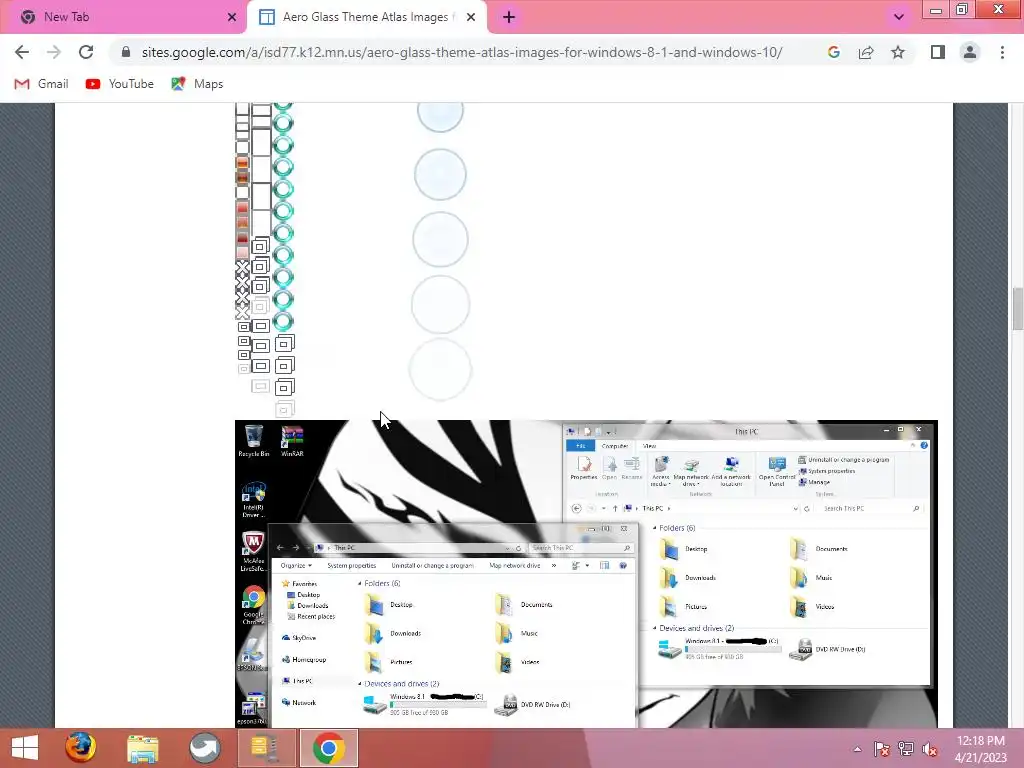
Task: Open the network tray icon
Action: pyautogui.click(x=906, y=749)
